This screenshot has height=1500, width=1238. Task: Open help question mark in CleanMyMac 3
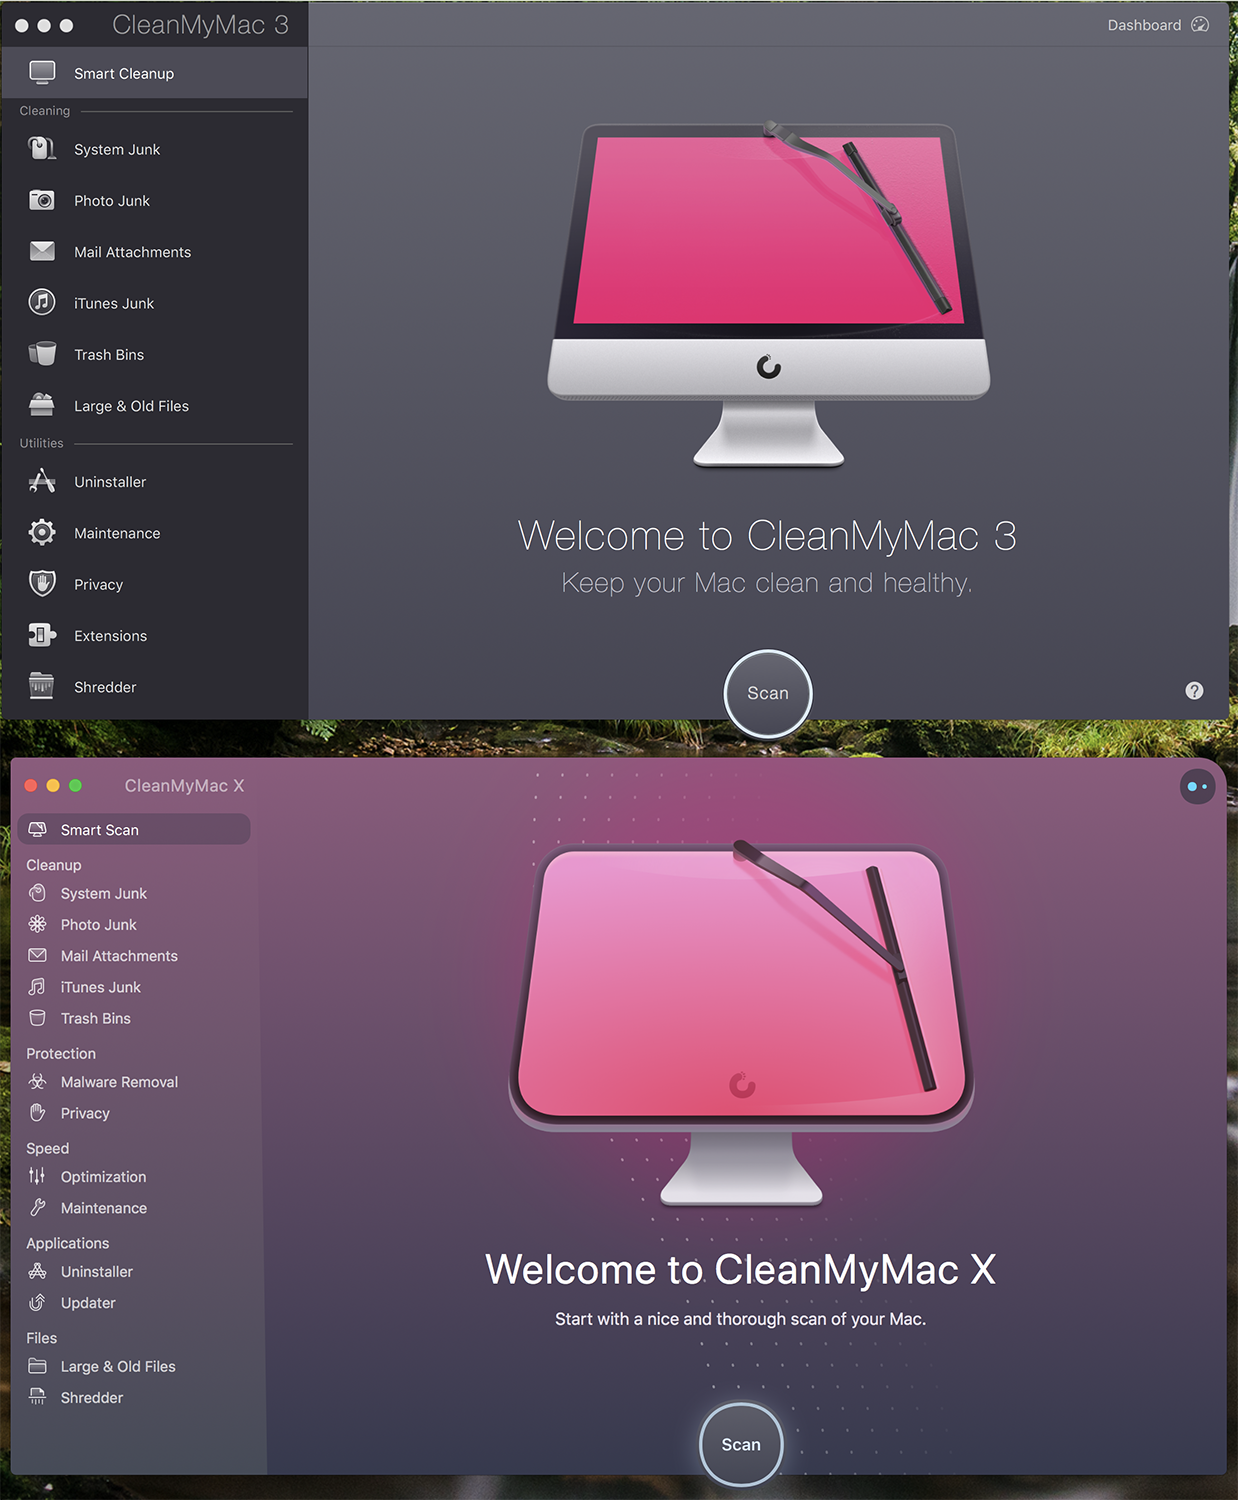tap(1194, 691)
